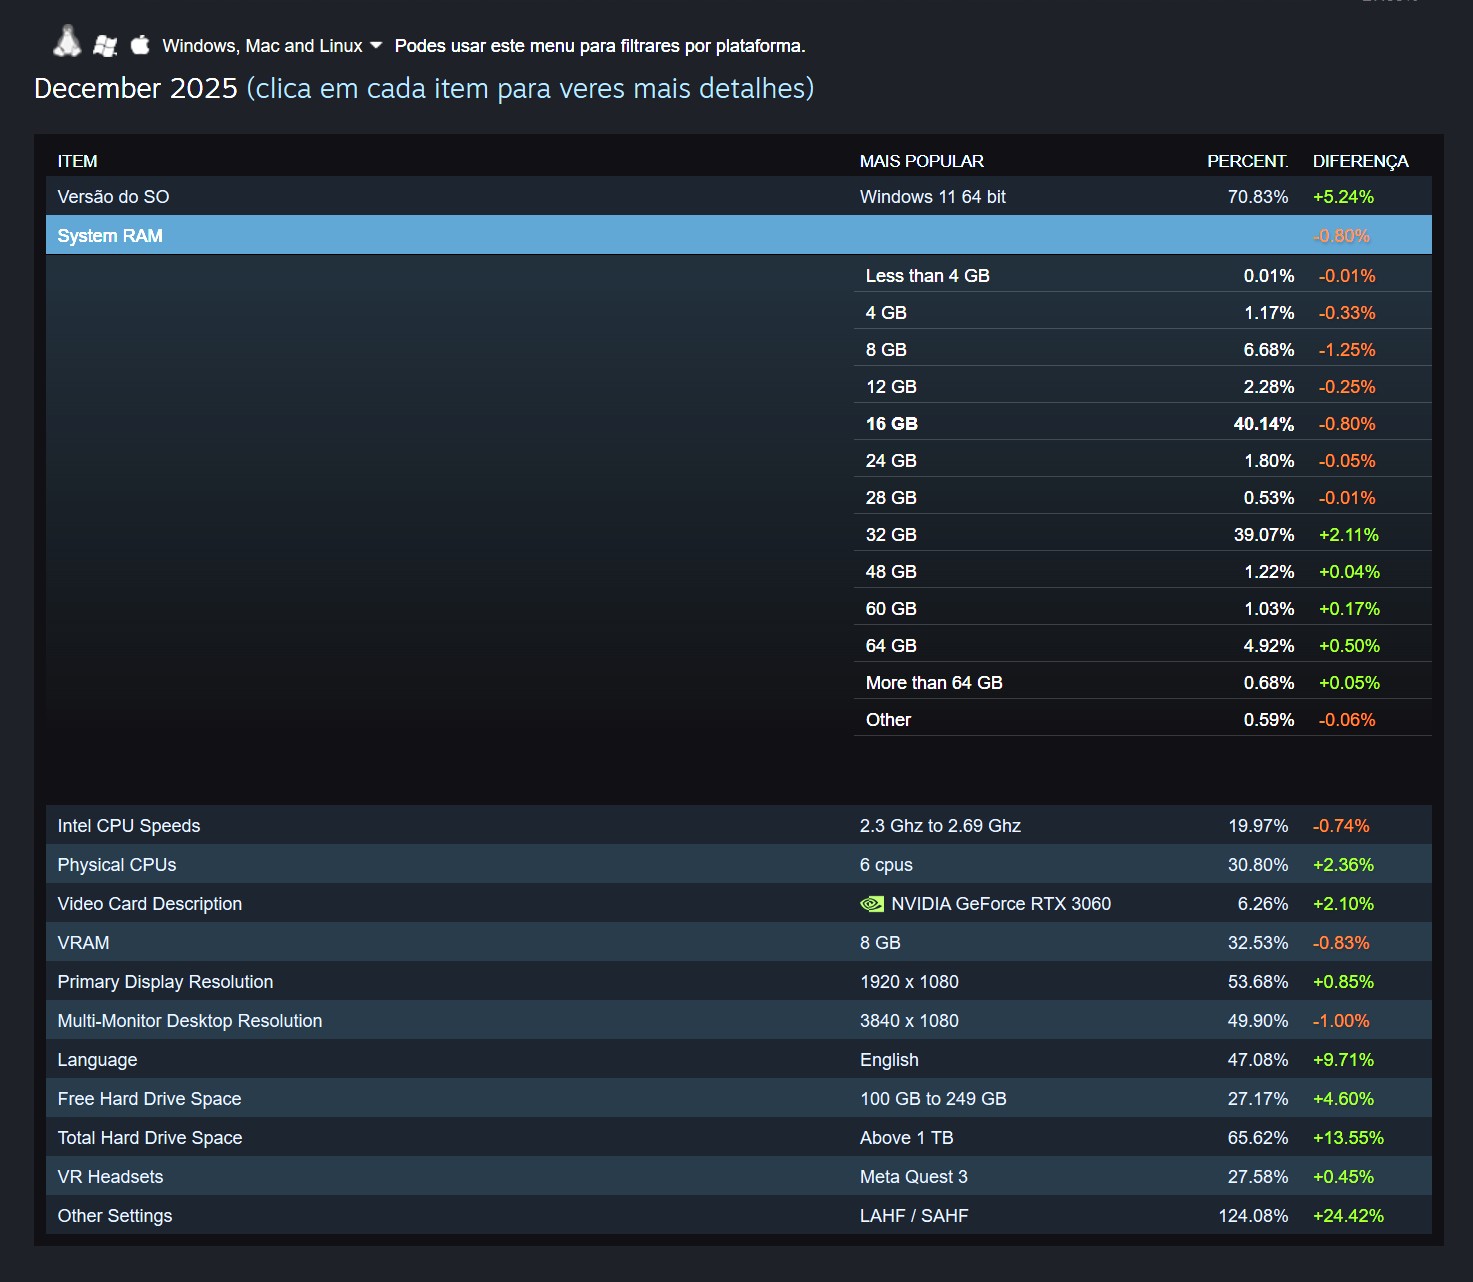This screenshot has width=1473, height=1282.
Task: Collapse the System RAM row
Action: pos(110,236)
